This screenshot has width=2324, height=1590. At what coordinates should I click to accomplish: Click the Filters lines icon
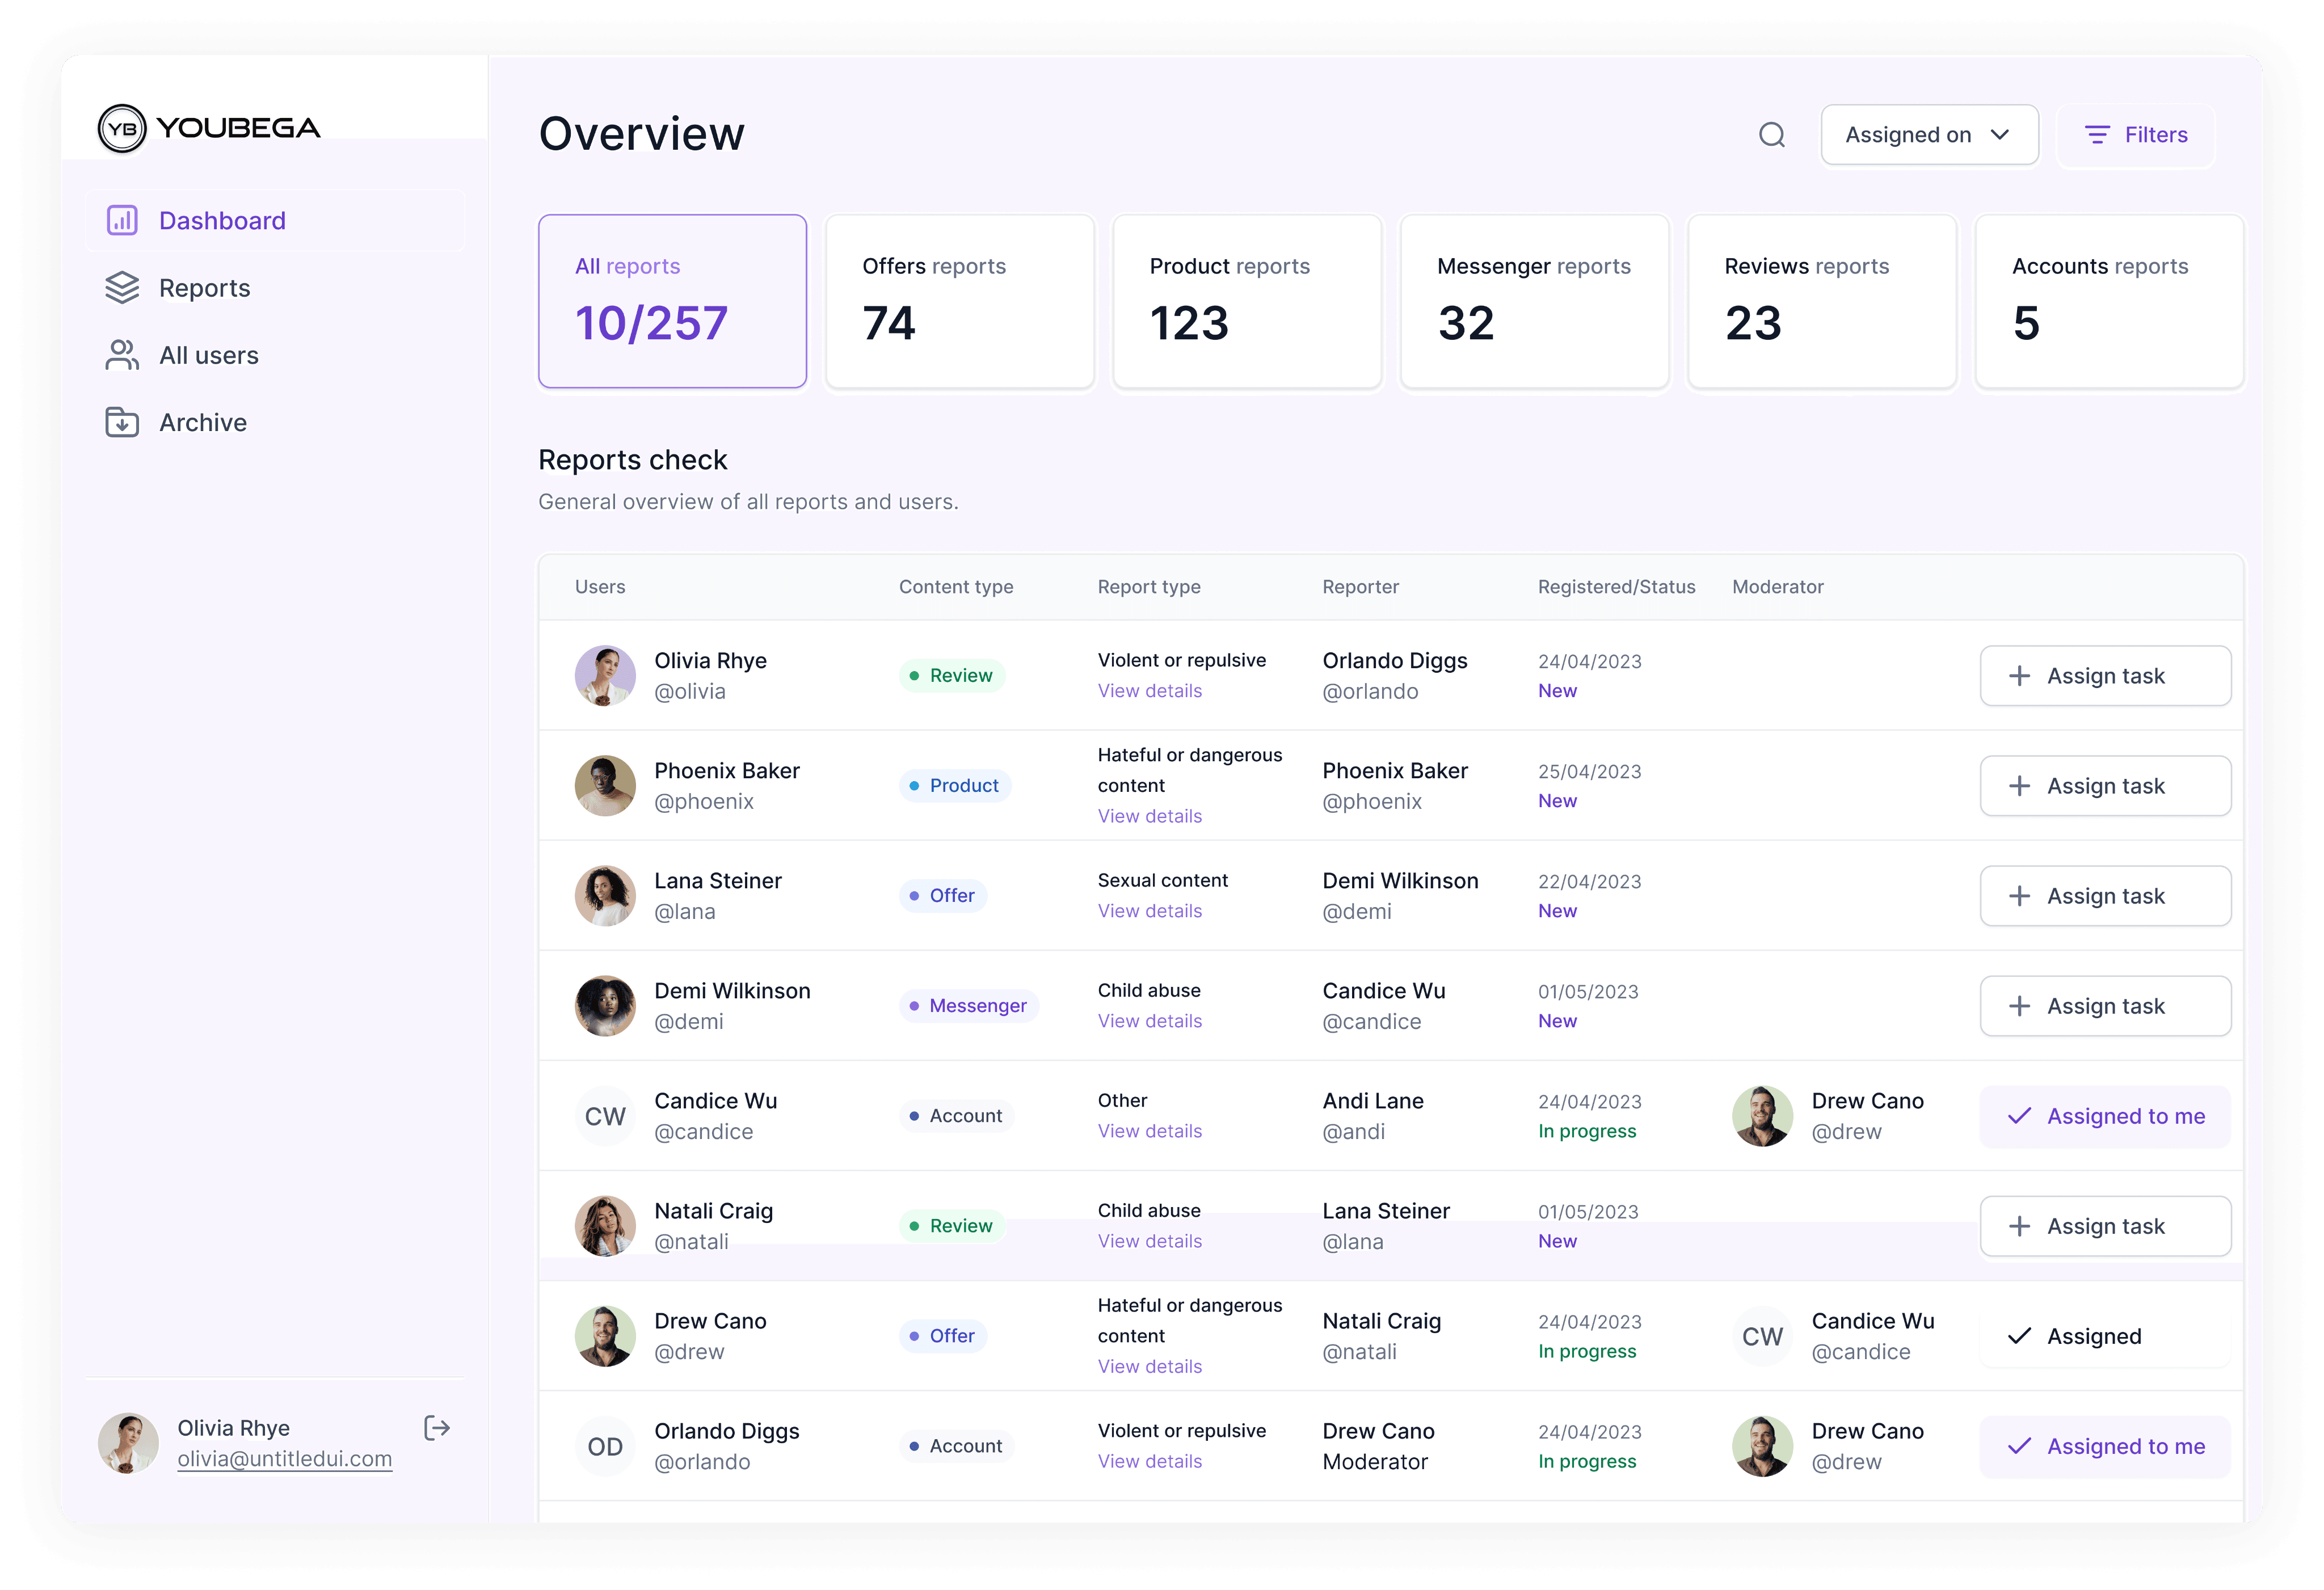(x=2097, y=135)
